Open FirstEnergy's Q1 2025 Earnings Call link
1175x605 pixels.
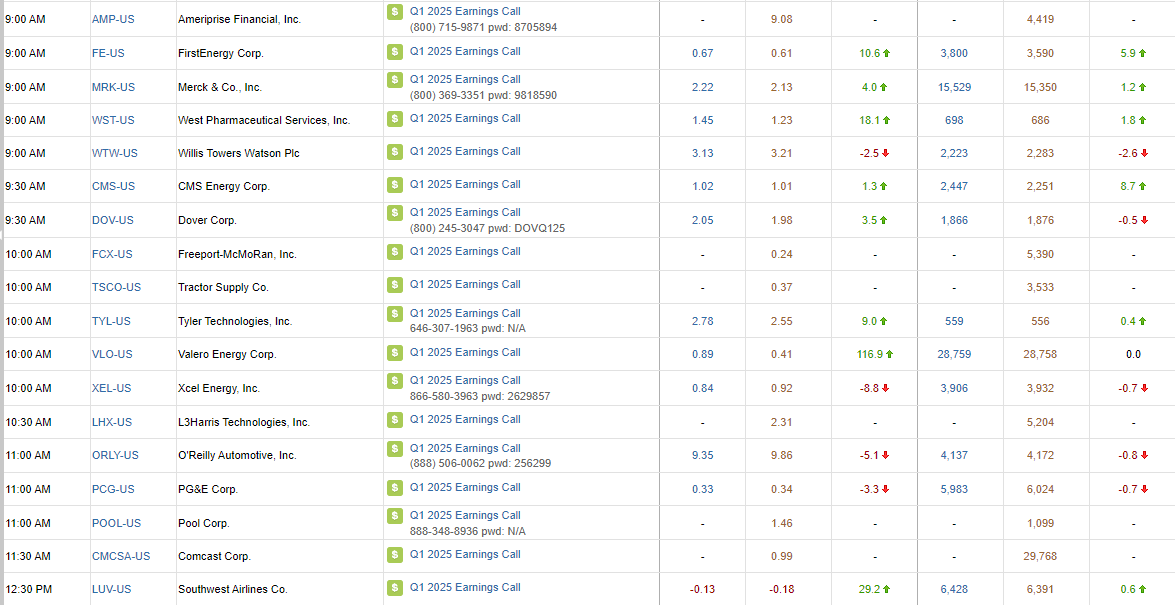[x=465, y=52]
